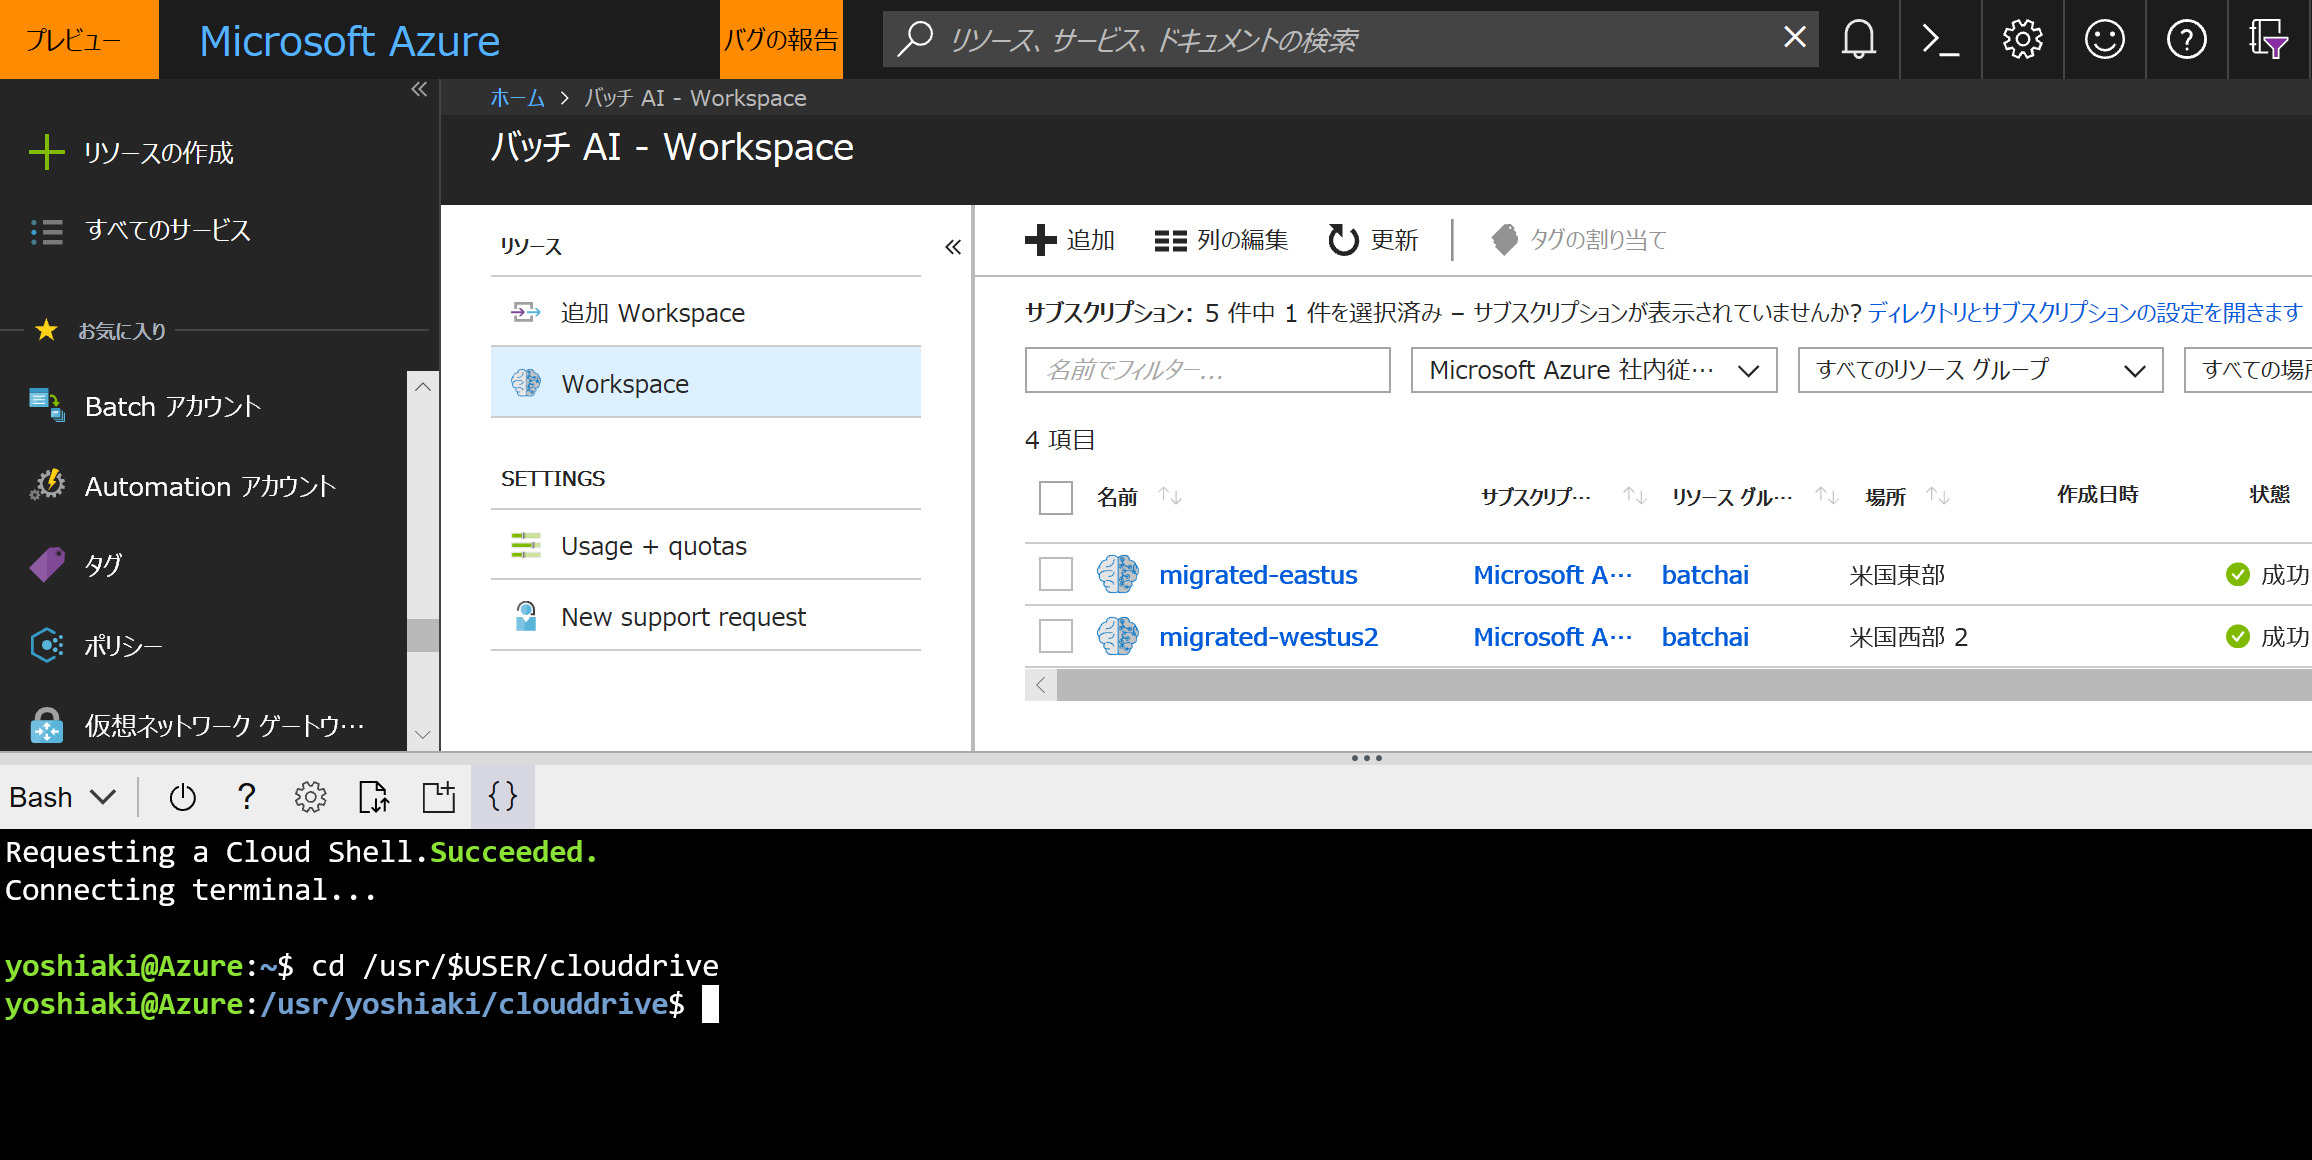Click the upload/download files icon
Screen dimensions: 2312x1160
tap(374, 796)
